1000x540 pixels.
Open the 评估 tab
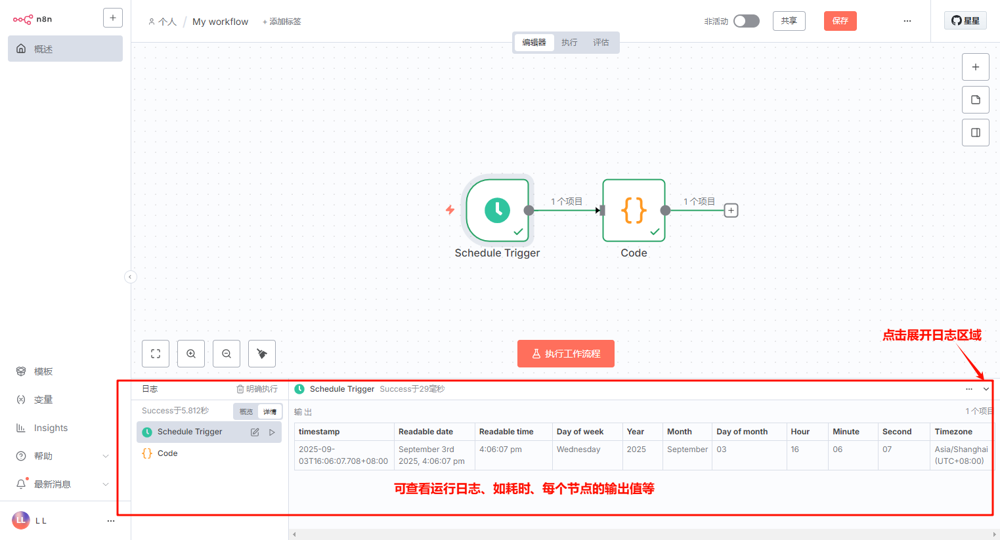pyautogui.click(x=601, y=42)
